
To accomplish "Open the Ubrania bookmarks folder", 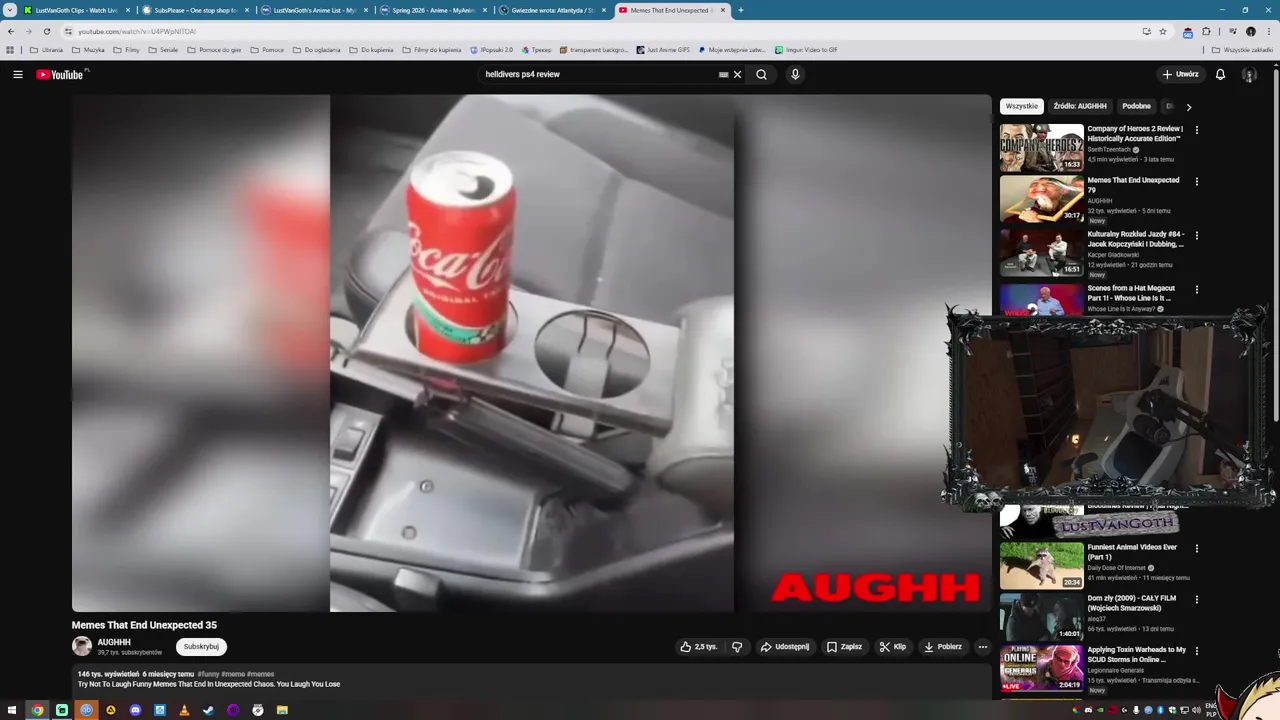I will pos(46,49).
